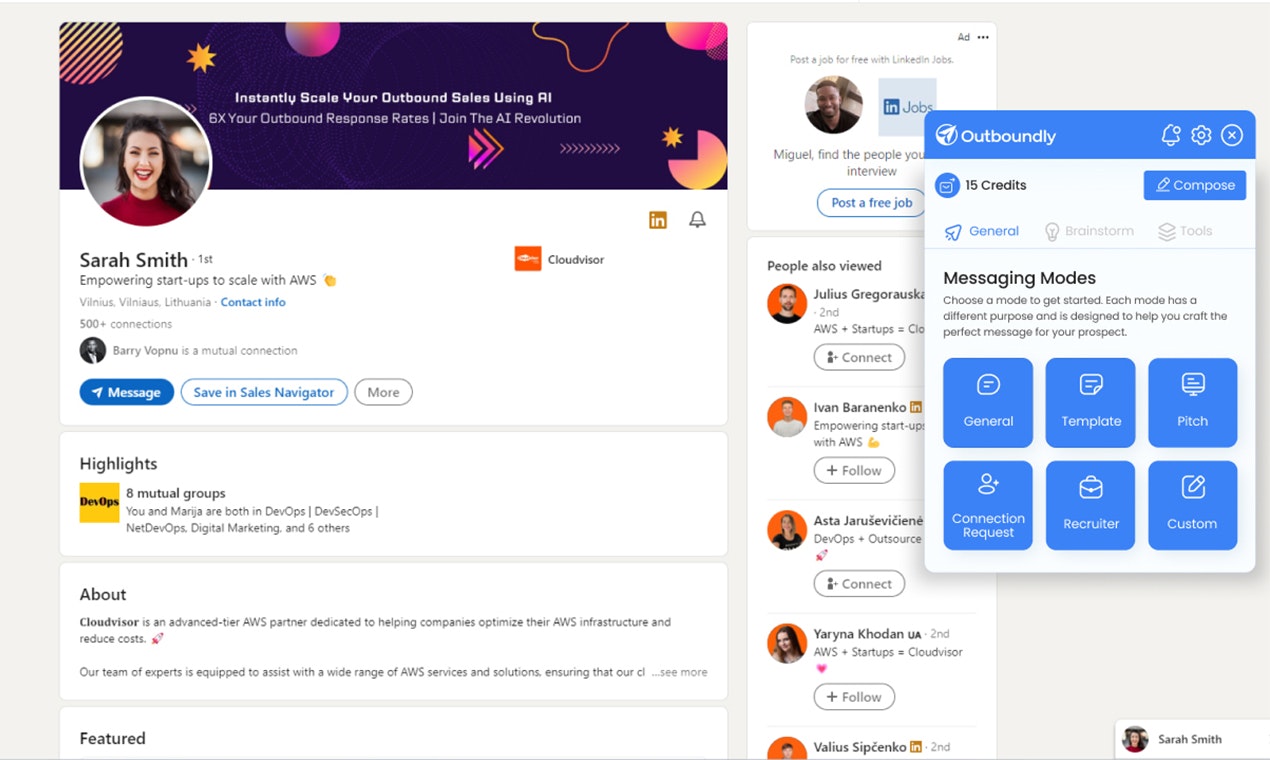Switch to the General tab

click(x=982, y=231)
